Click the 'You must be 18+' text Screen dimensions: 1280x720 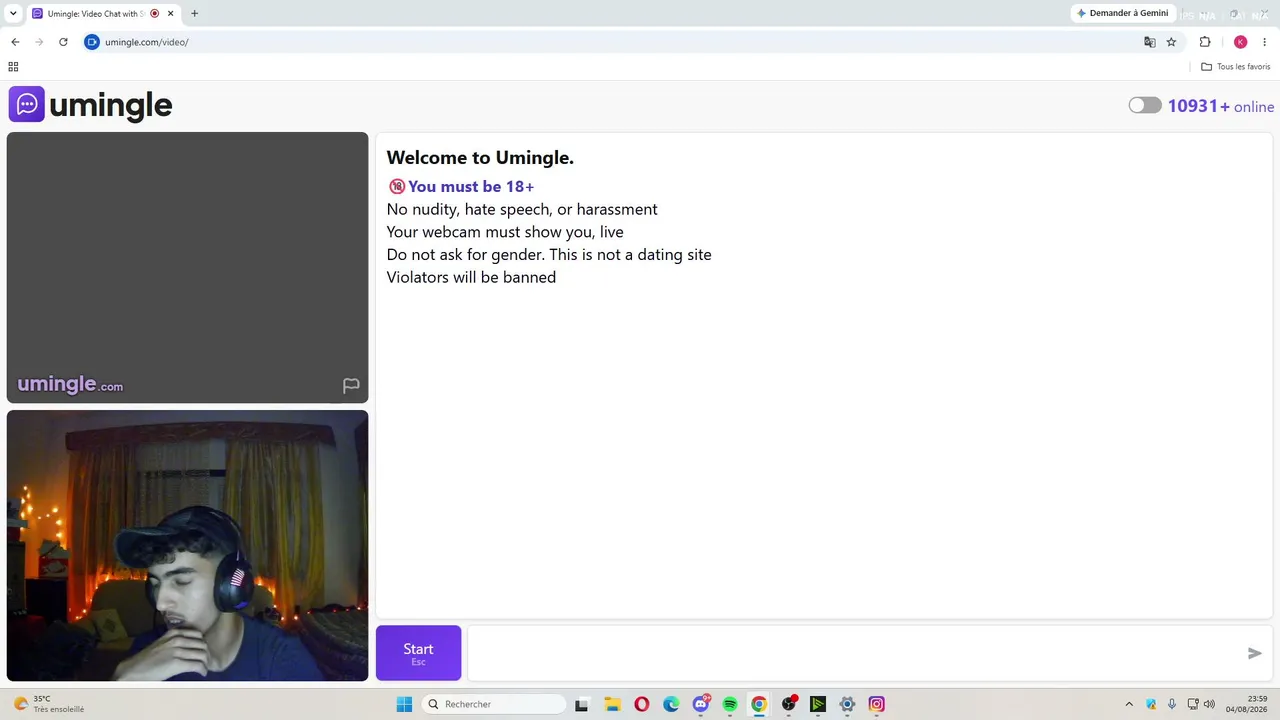point(471,187)
